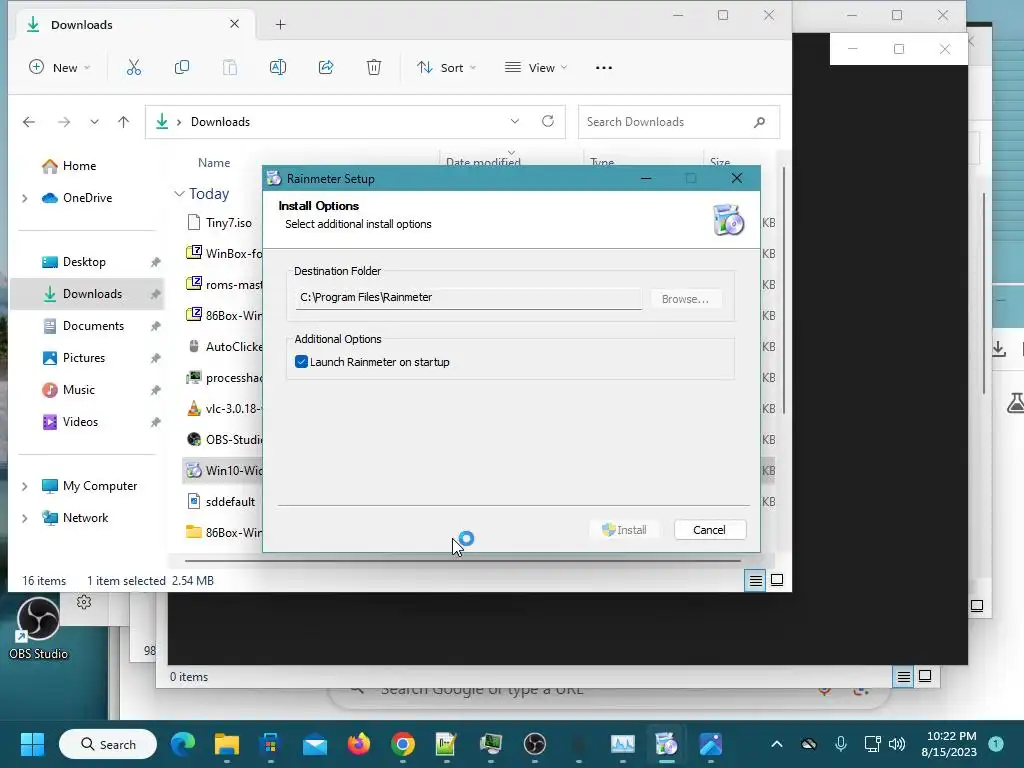Open Firefox from taskbar
This screenshot has height=768, width=1024.
[359, 744]
